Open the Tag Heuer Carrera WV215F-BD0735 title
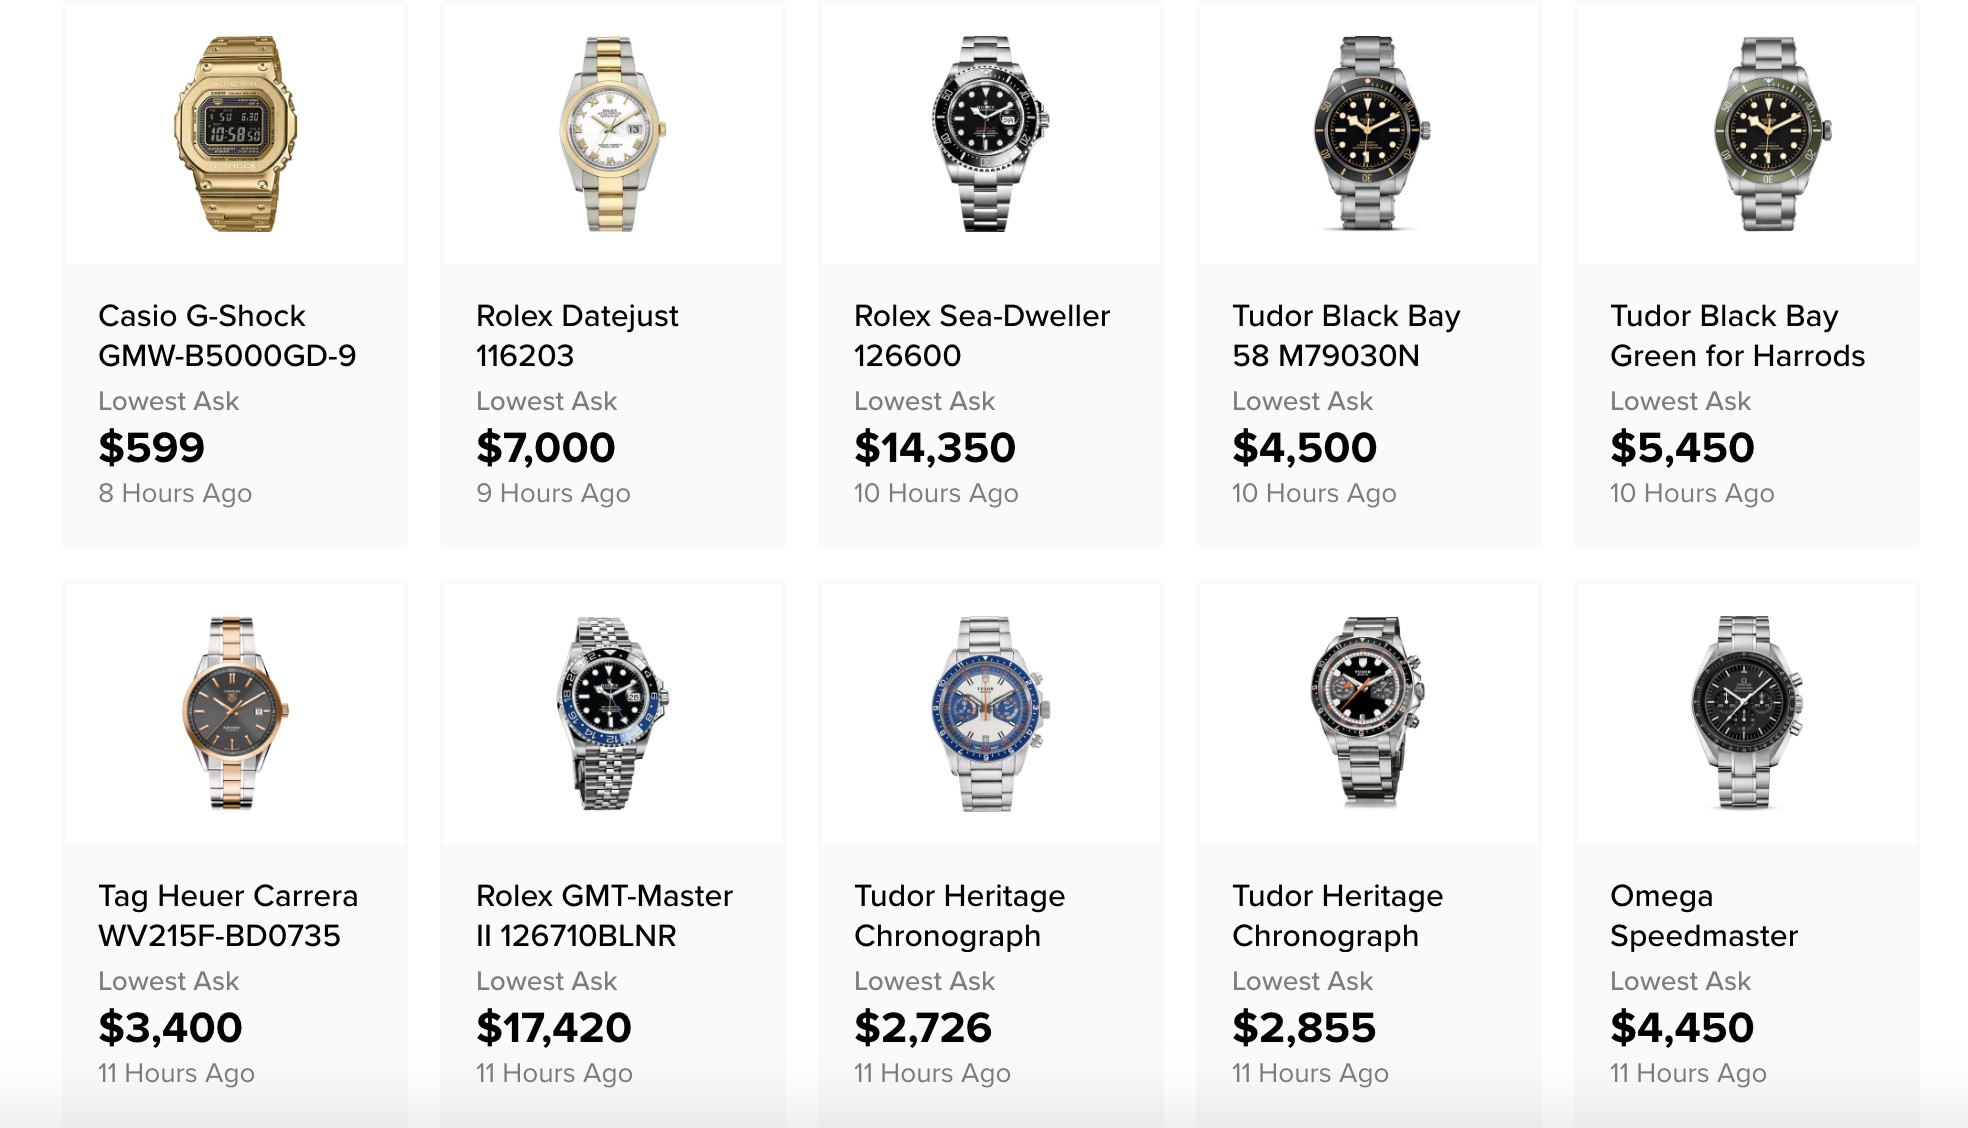The image size is (1968, 1128). (x=228, y=916)
